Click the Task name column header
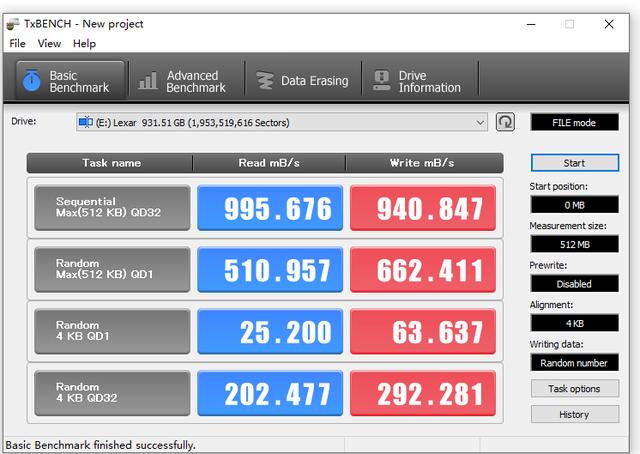 click(110, 163)
